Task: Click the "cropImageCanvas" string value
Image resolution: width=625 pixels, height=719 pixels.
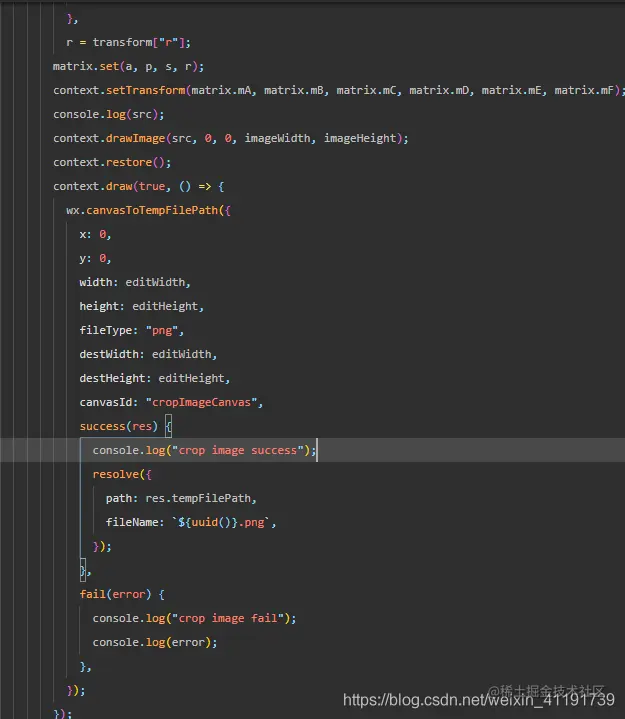Action: [x=201, y=402]
